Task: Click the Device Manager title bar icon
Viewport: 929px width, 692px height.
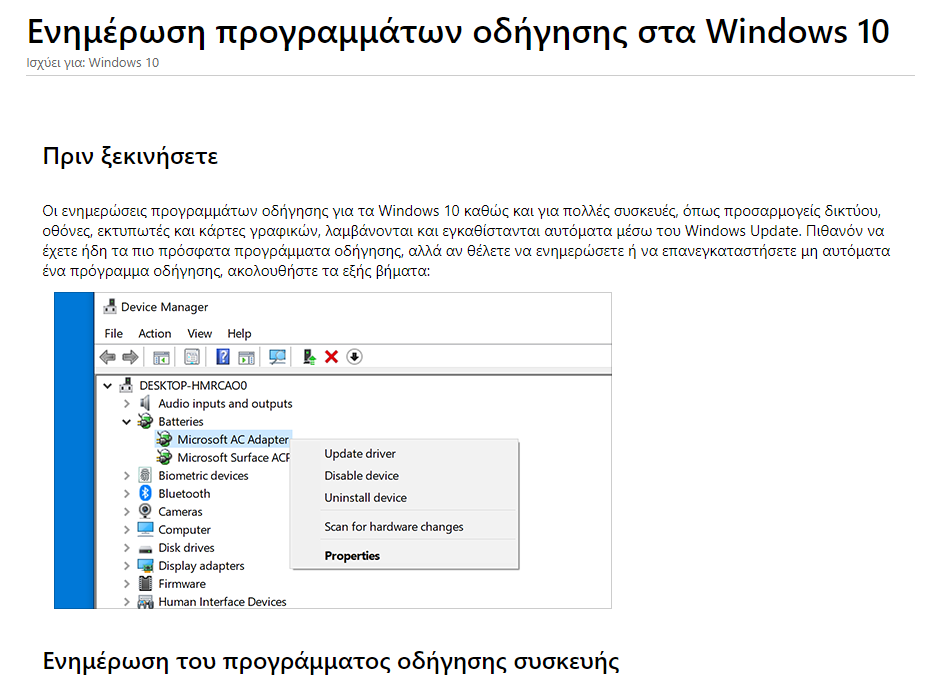Action: (110, 306)
